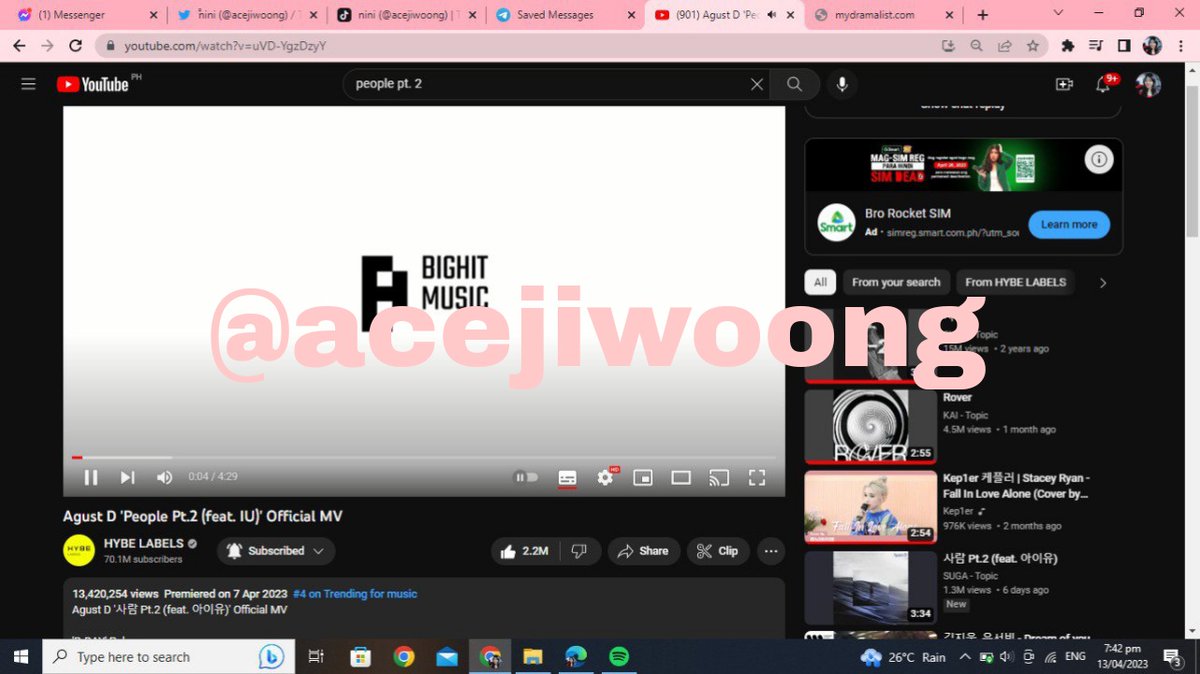Clear the search box text
The image size is (1200, 674).
pyautogui.click(x=757, y=85)
